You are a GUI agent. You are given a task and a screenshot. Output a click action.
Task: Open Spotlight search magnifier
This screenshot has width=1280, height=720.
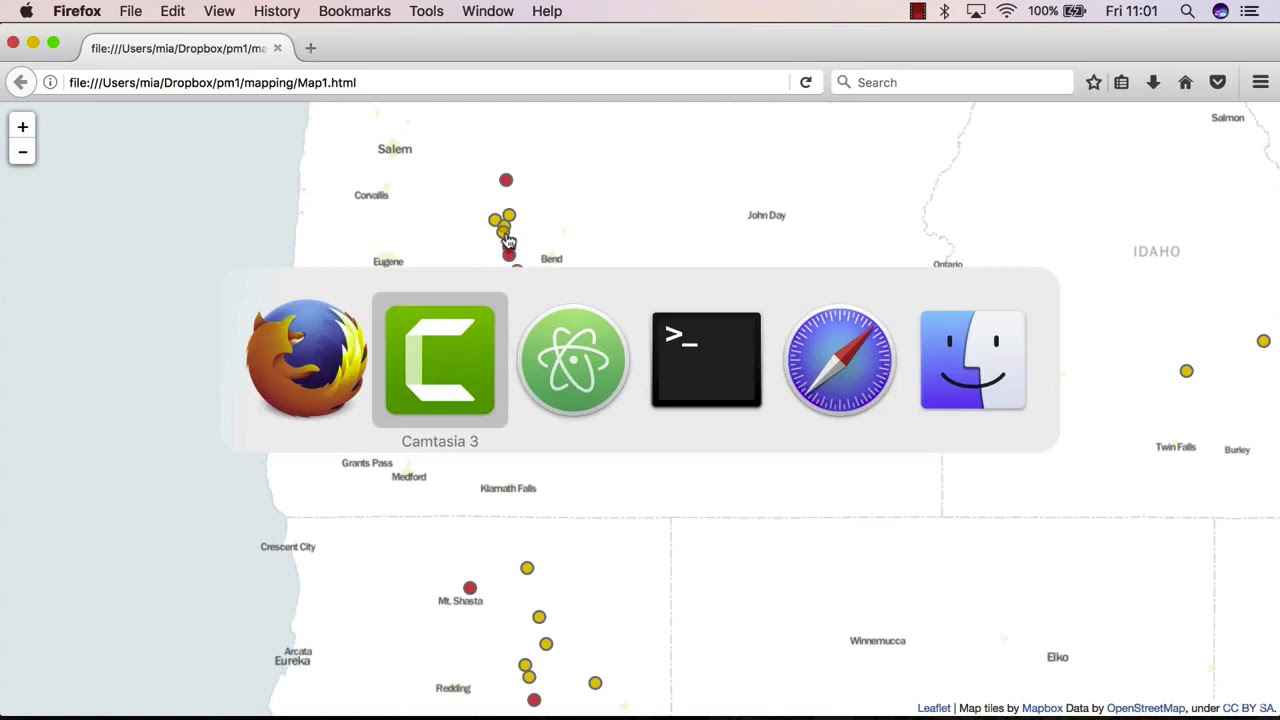[1187, 11]
